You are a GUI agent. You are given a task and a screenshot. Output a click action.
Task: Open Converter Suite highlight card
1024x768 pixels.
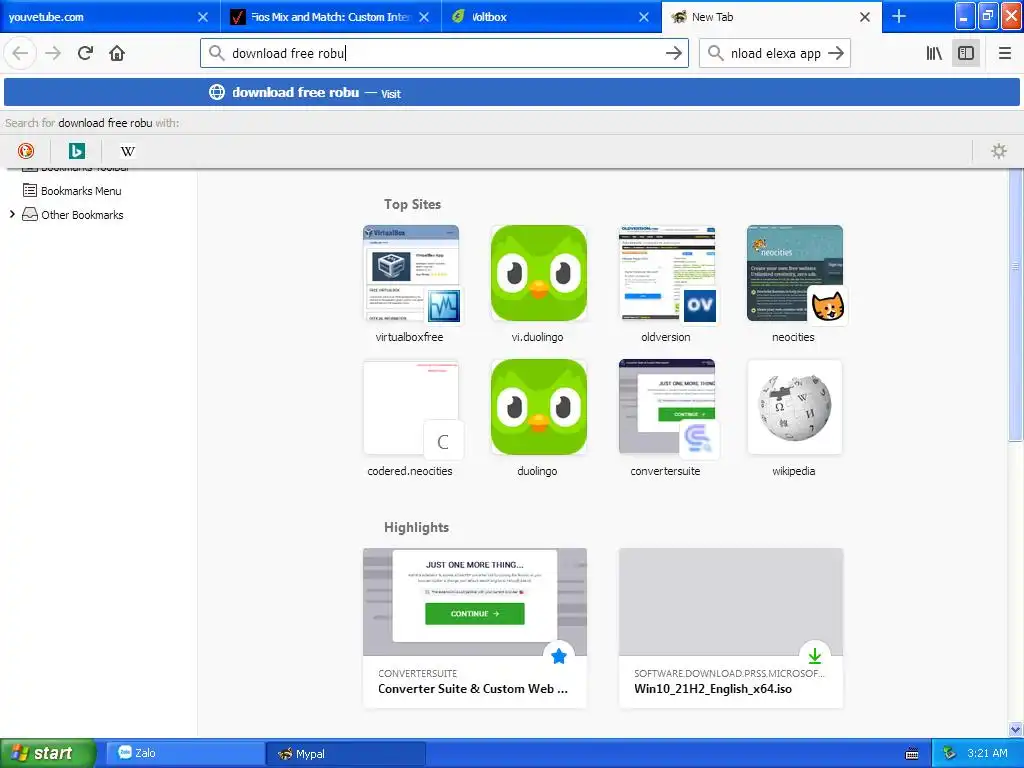pyautogui.click(x=475, y=628)
